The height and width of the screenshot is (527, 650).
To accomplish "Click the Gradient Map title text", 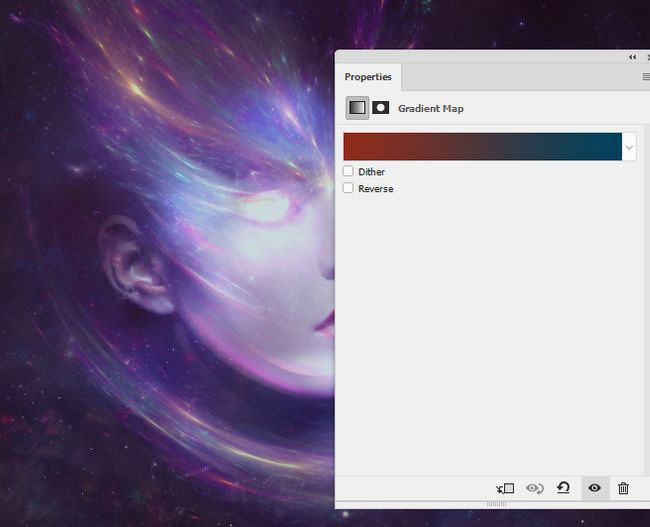I will click(431, 109).
